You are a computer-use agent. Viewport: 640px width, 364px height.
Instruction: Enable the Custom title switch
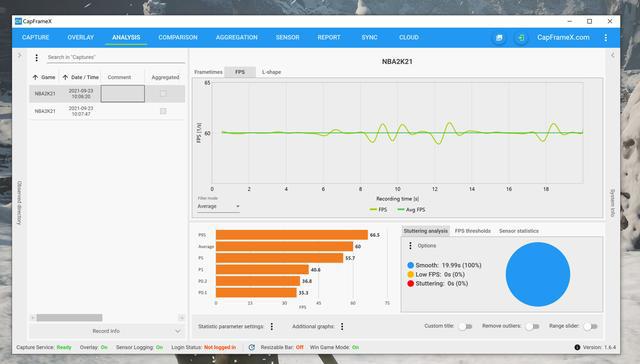tap(466, 326)
